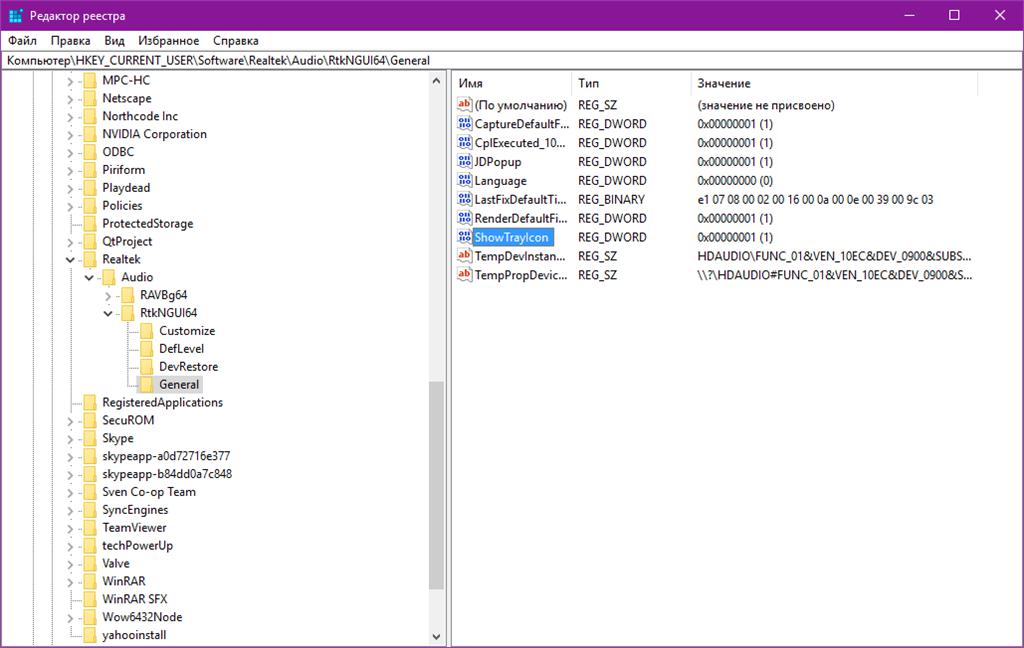This screenshot has height=648, width=1024.
Task: Click the DWORD icon next to ShowTrayIcon
Action: 464,237
